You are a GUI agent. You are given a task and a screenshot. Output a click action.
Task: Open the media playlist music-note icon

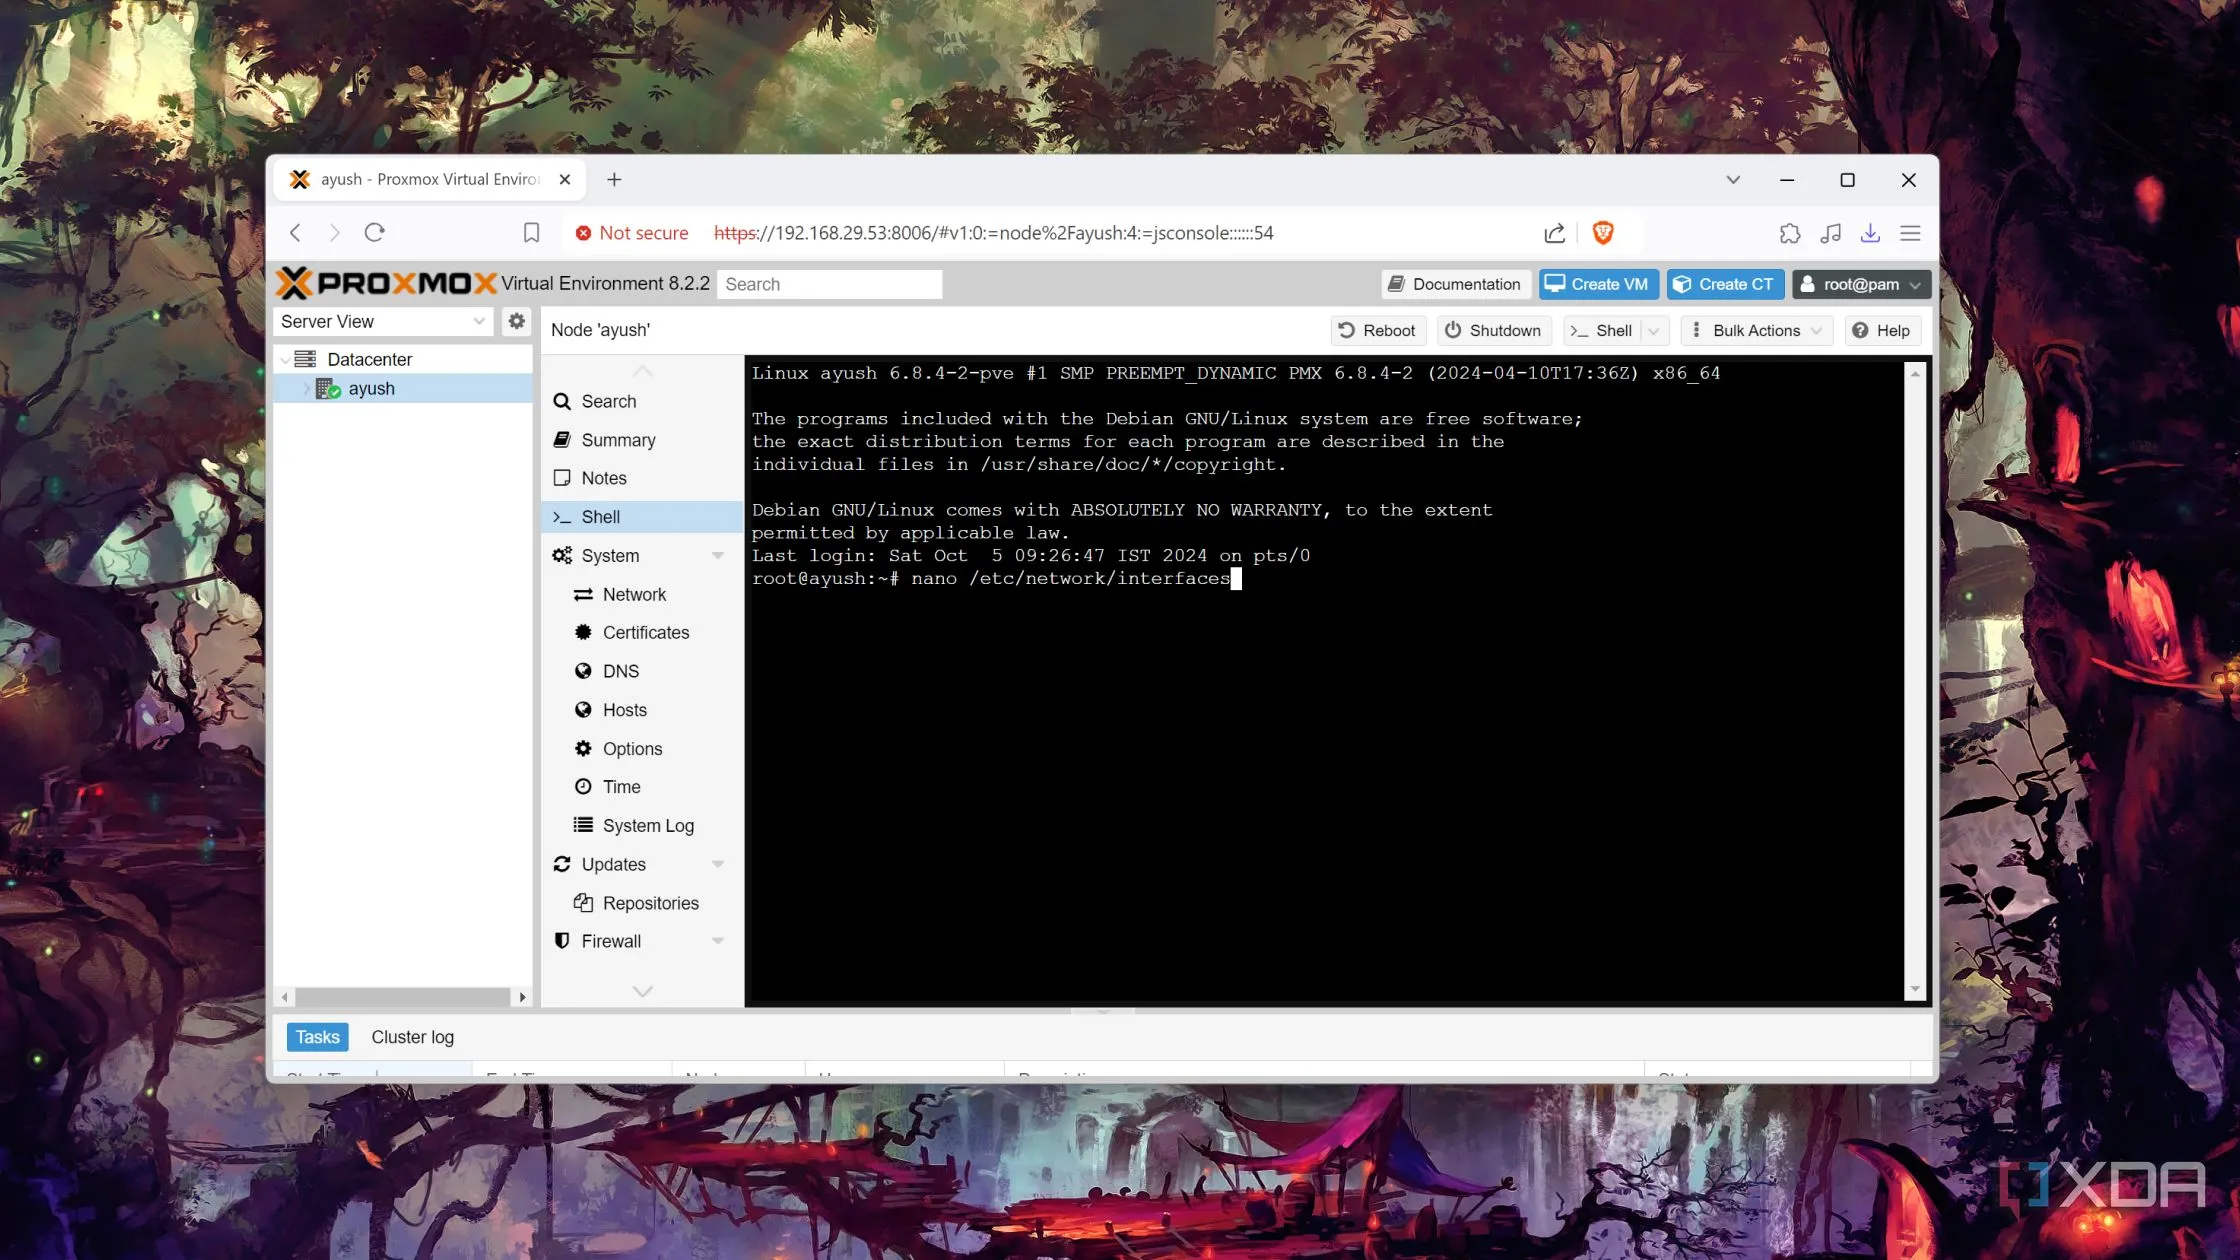1830,233
